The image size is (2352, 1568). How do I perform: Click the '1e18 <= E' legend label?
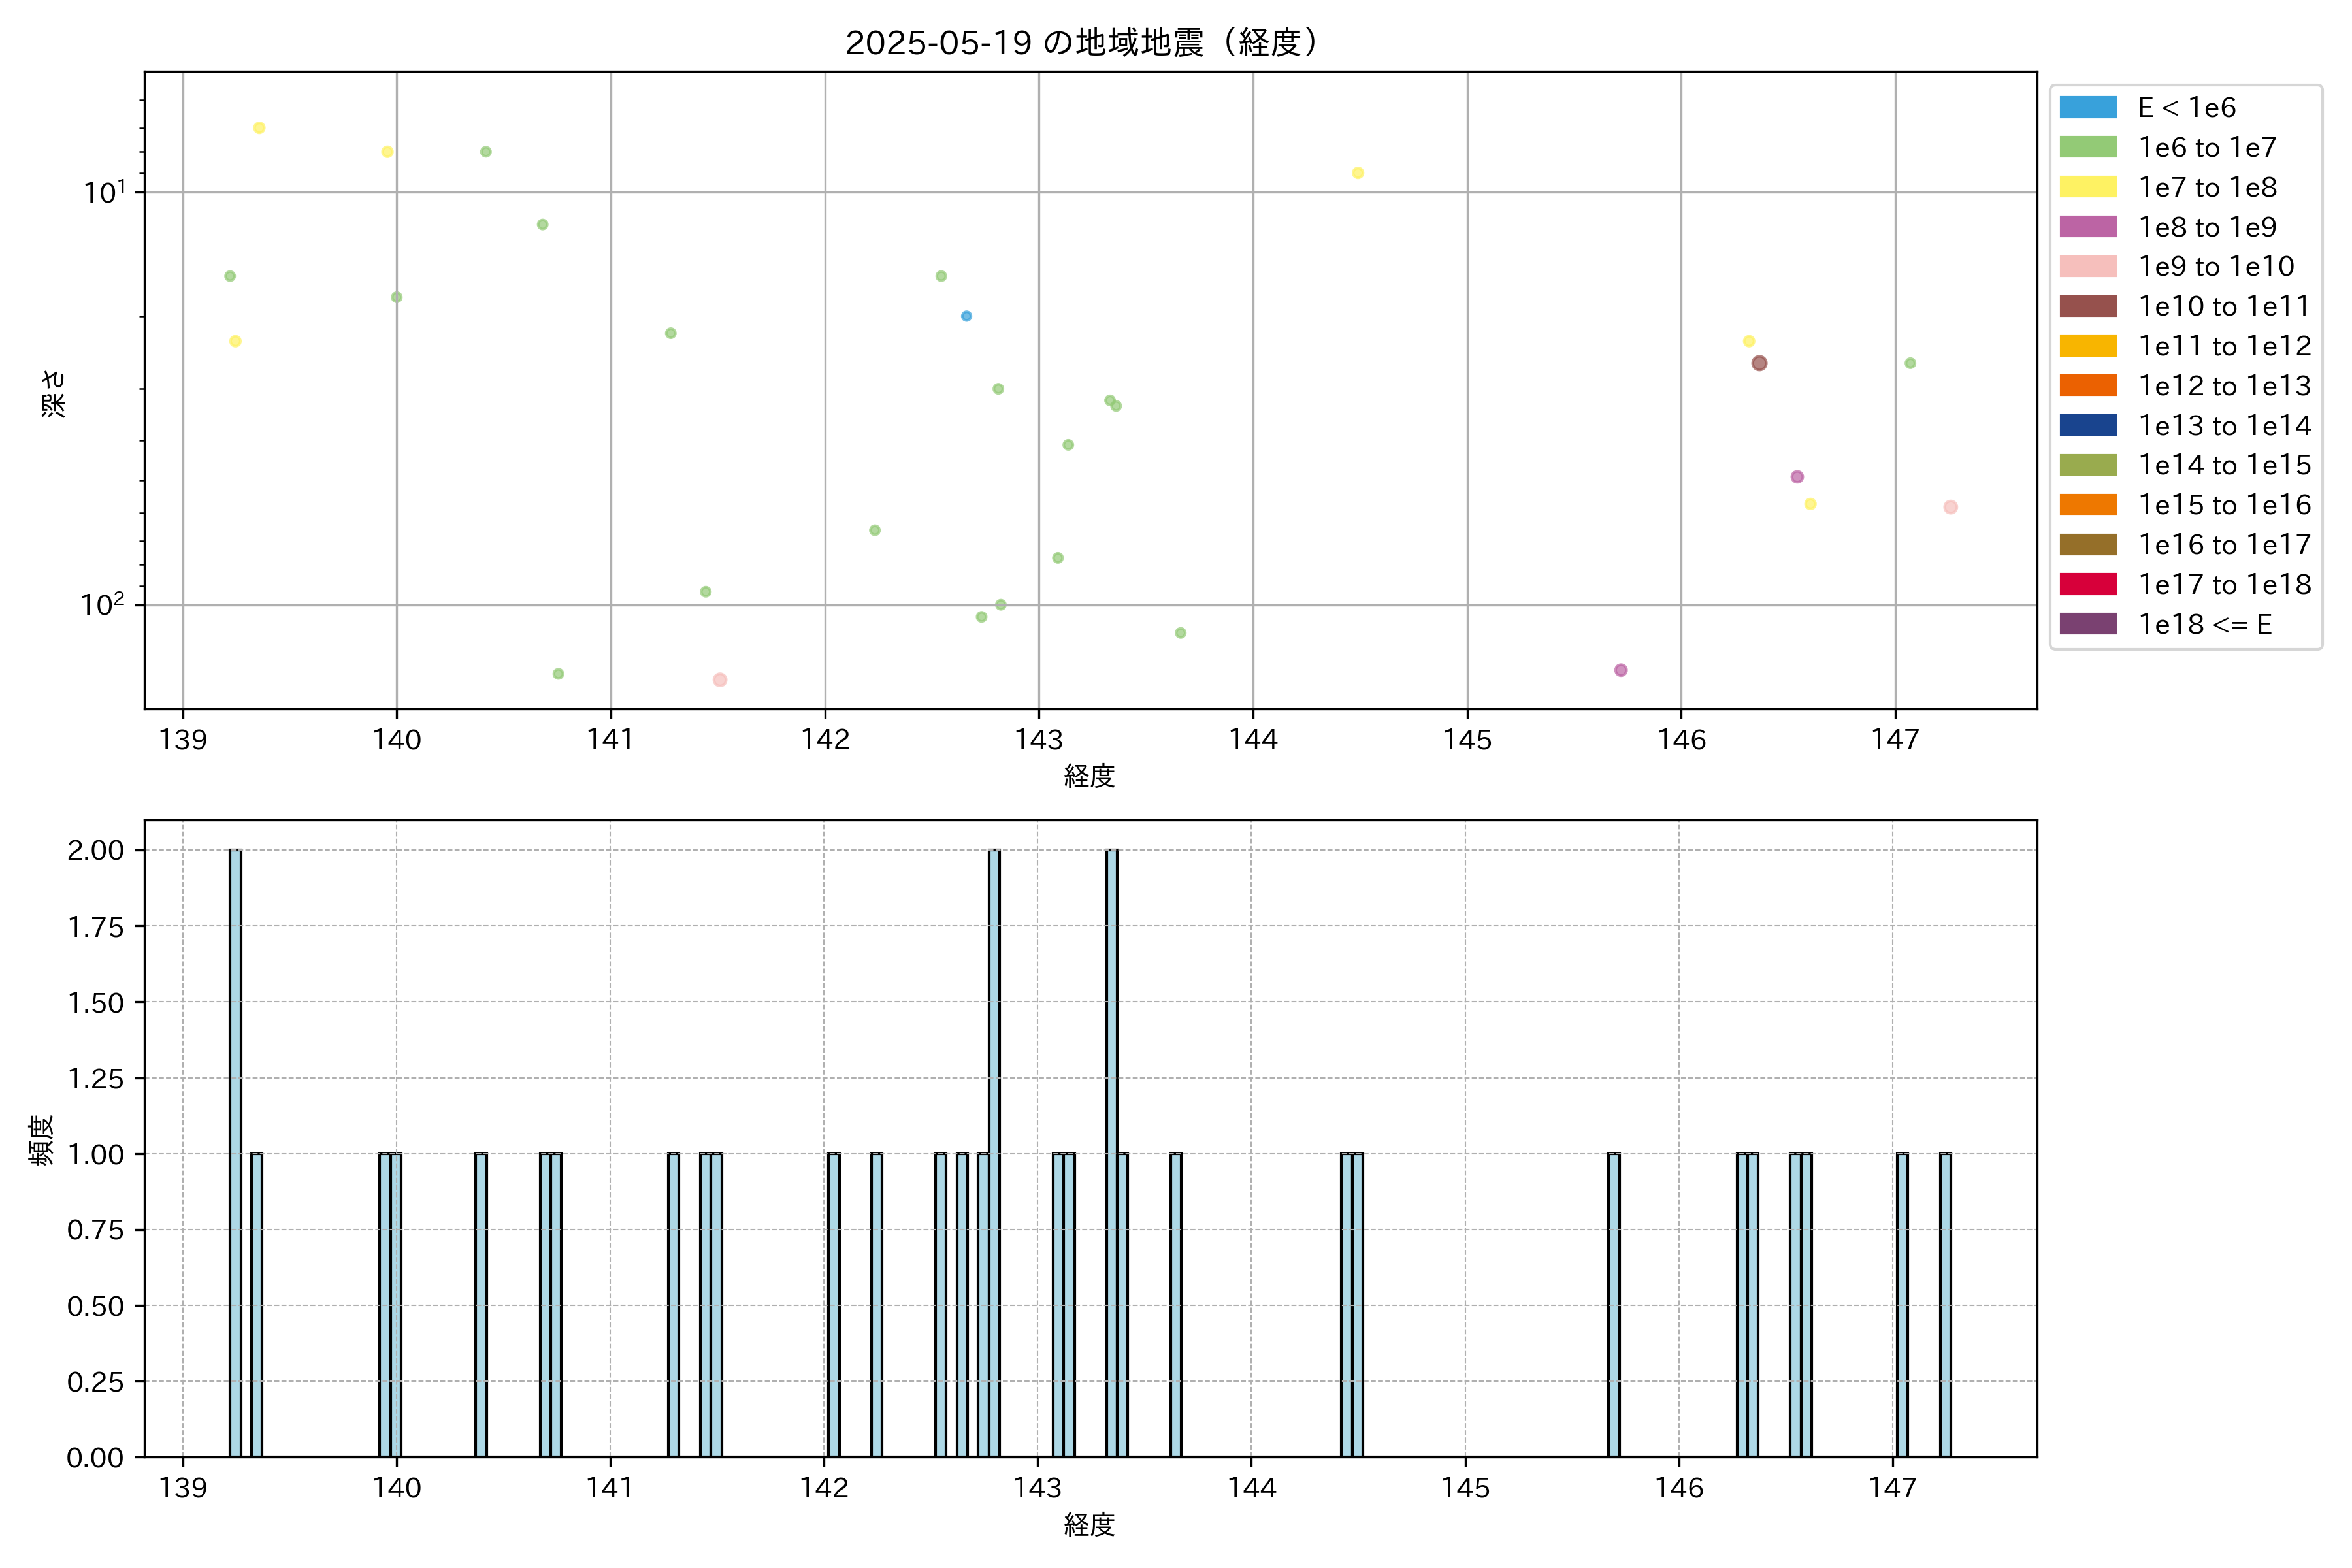point(2204,624)
